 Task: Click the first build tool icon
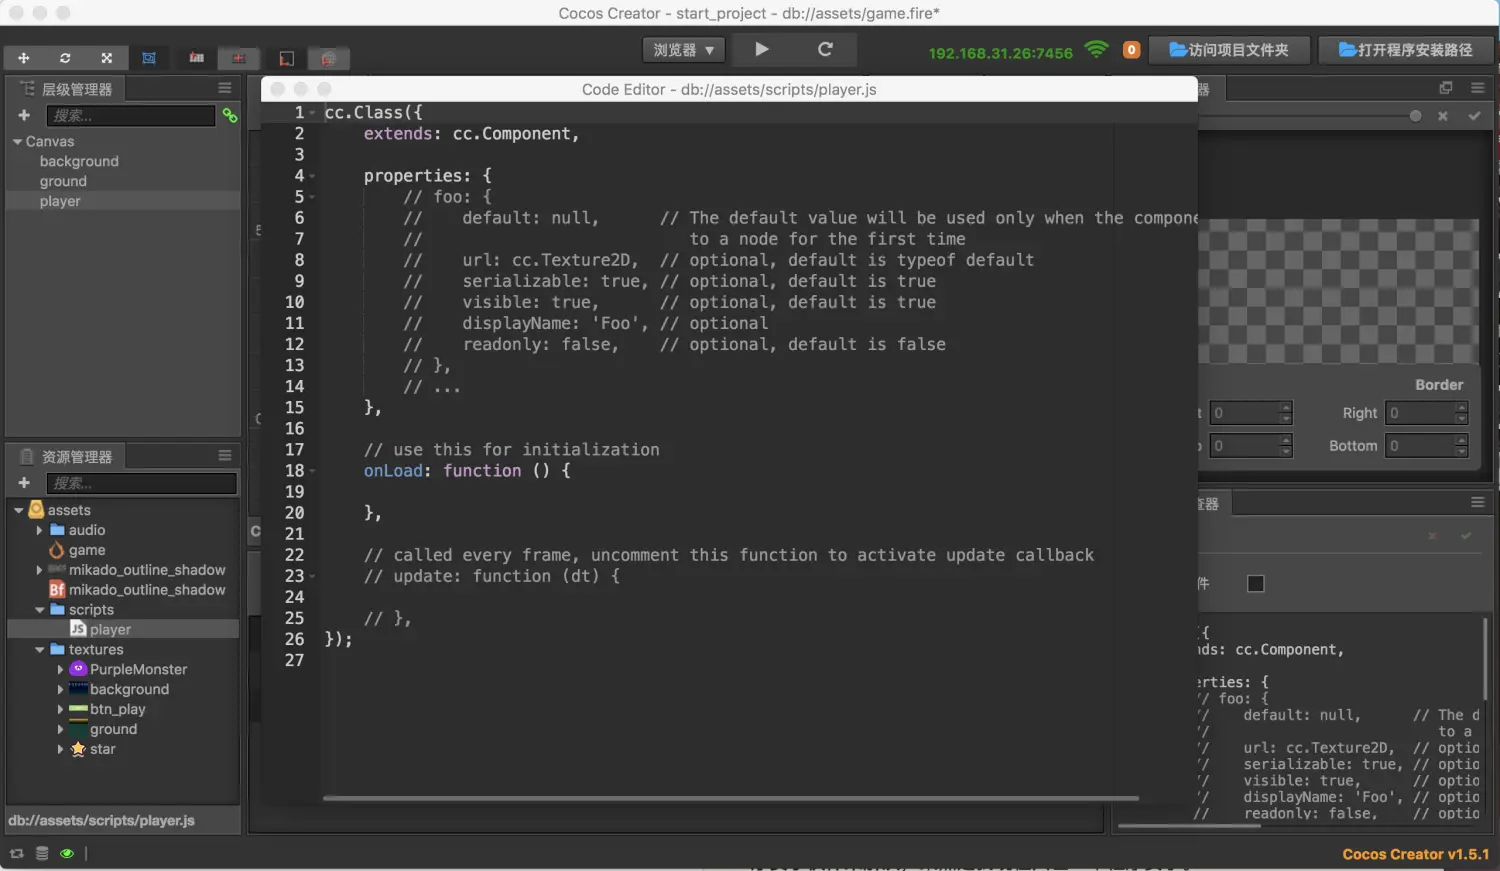(287, 58)
